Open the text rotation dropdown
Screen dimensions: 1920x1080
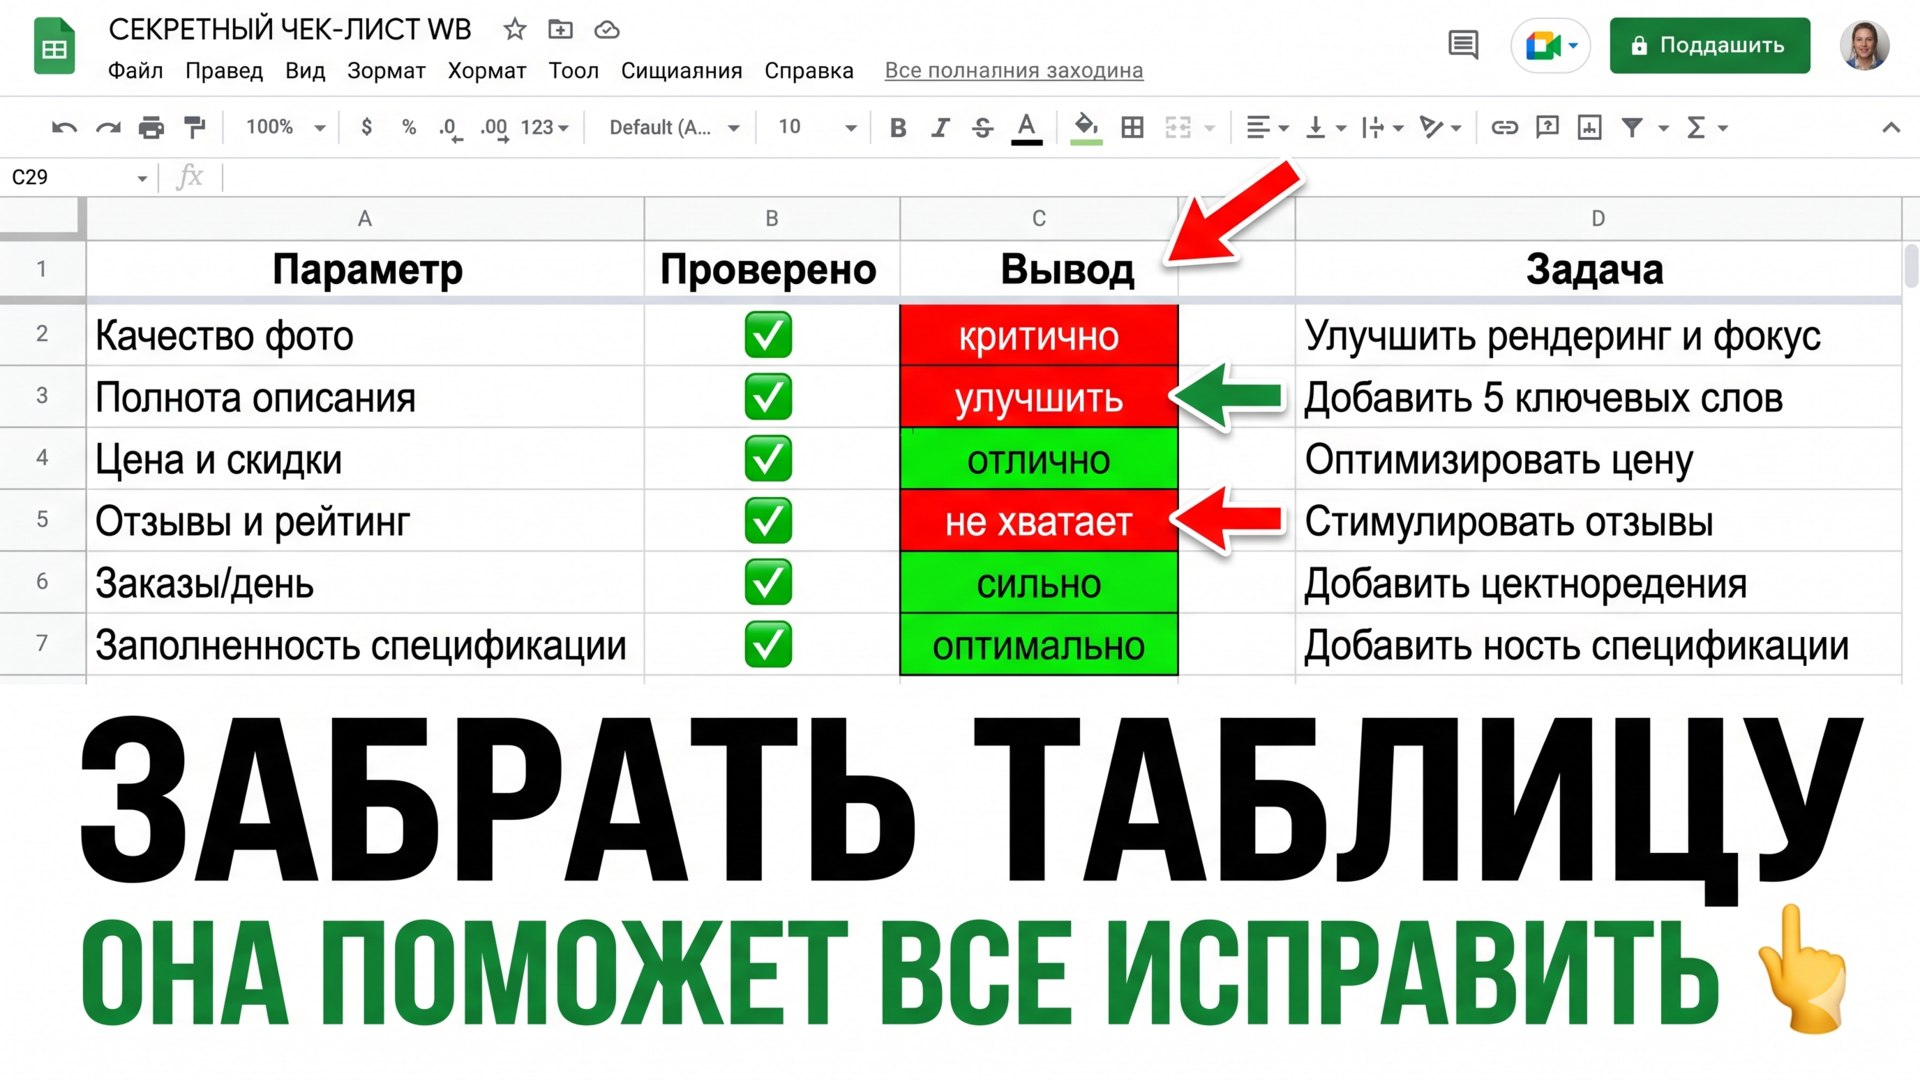coord(1441,127)
